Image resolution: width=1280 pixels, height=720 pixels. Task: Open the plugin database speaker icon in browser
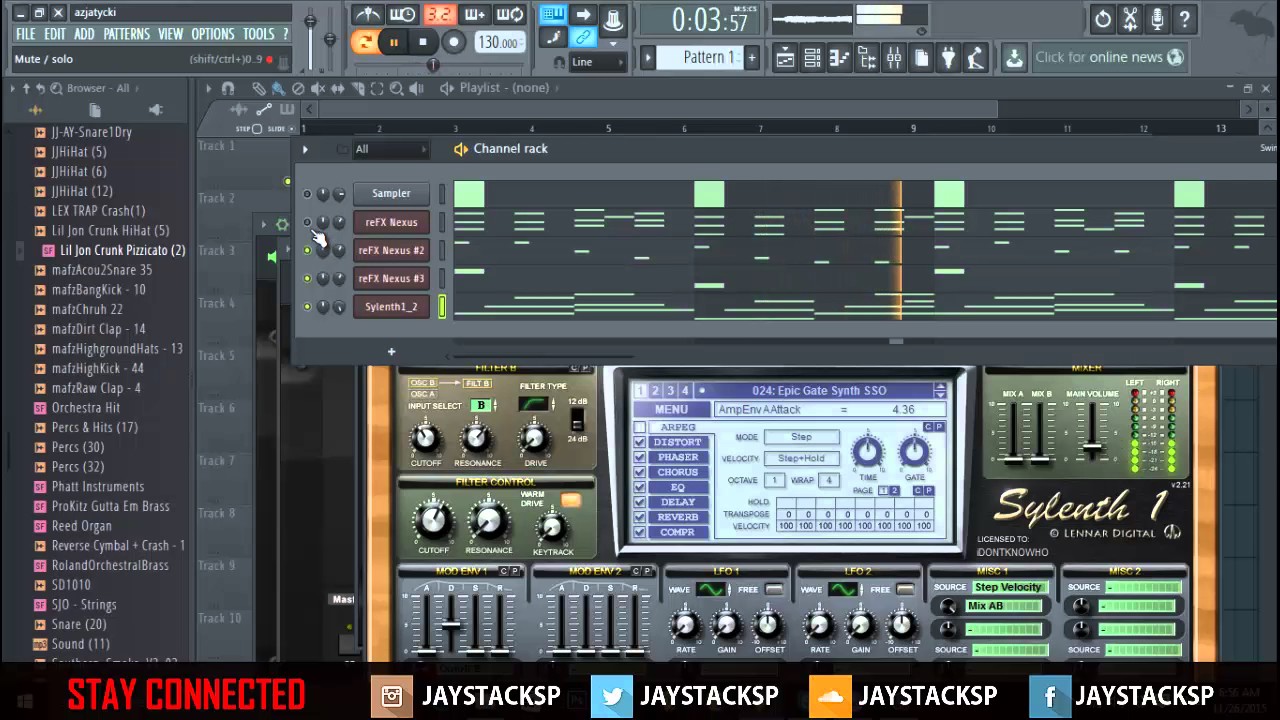pos(155,110)
